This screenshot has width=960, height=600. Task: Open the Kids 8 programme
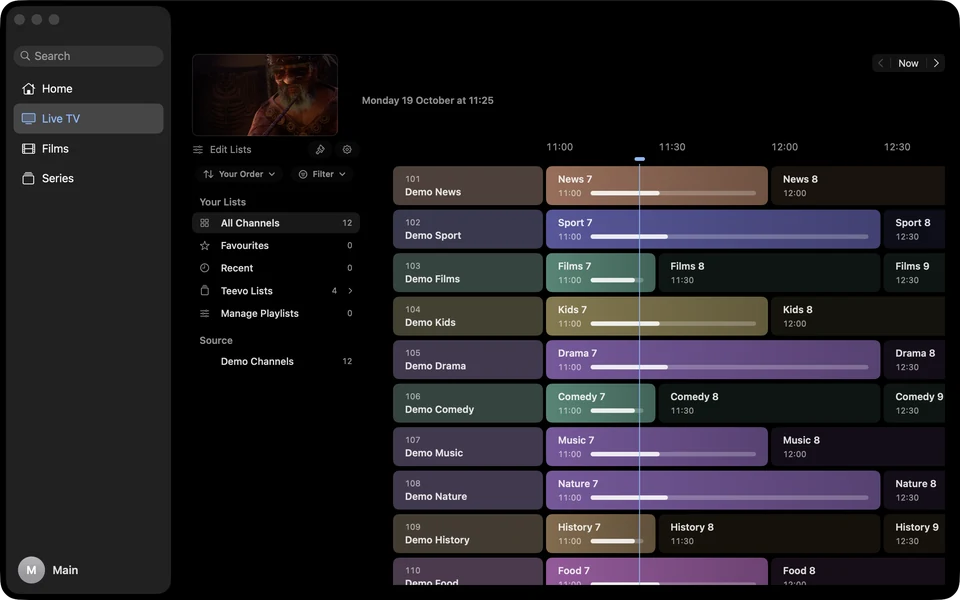pyautogui.click(x=858, y=316)
